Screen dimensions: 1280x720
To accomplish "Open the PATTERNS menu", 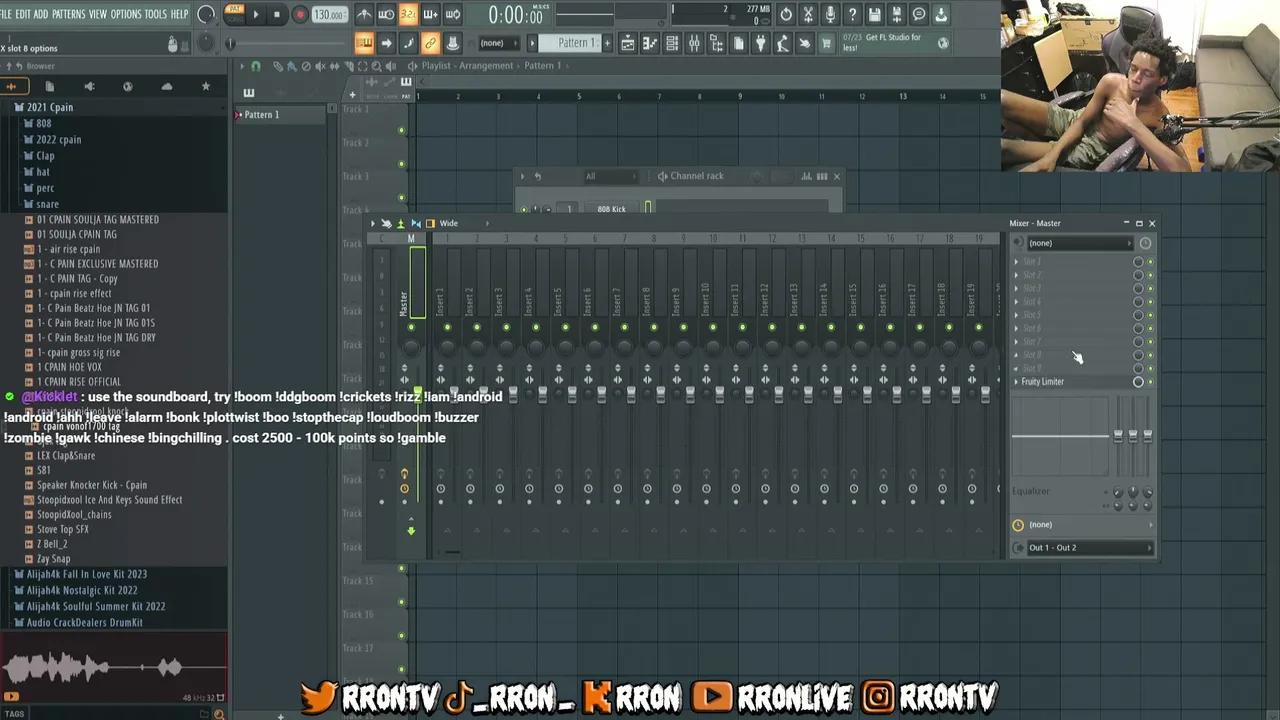I will tap(69, 14).
